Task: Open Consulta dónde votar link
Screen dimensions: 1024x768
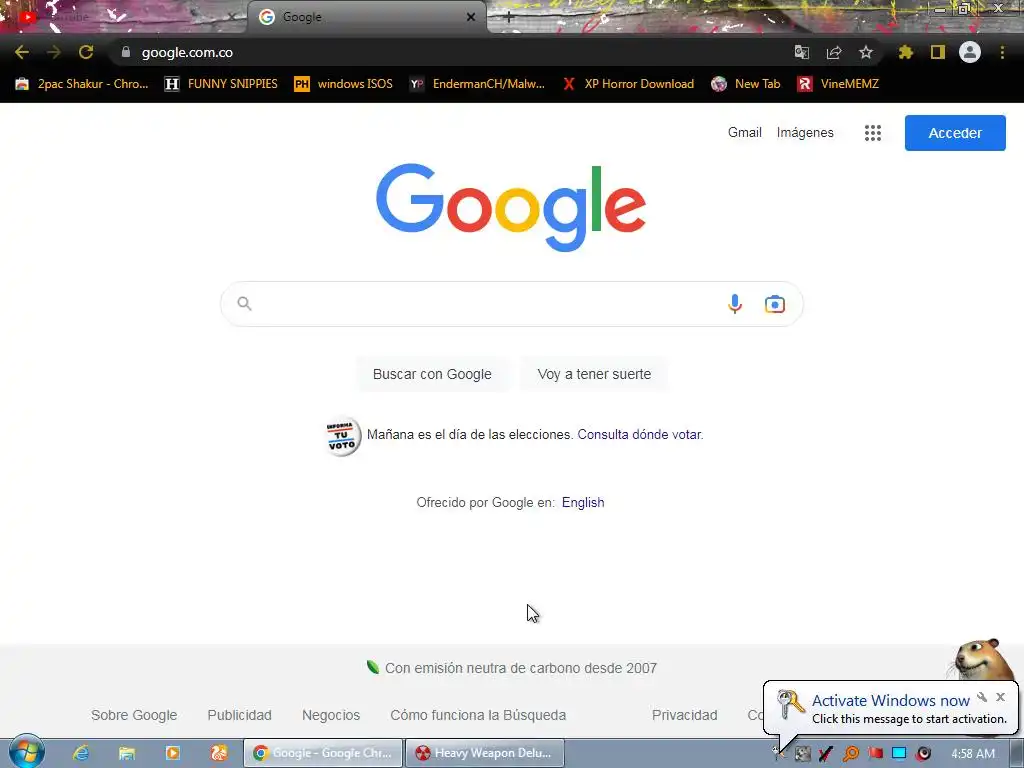Action: 640,434
